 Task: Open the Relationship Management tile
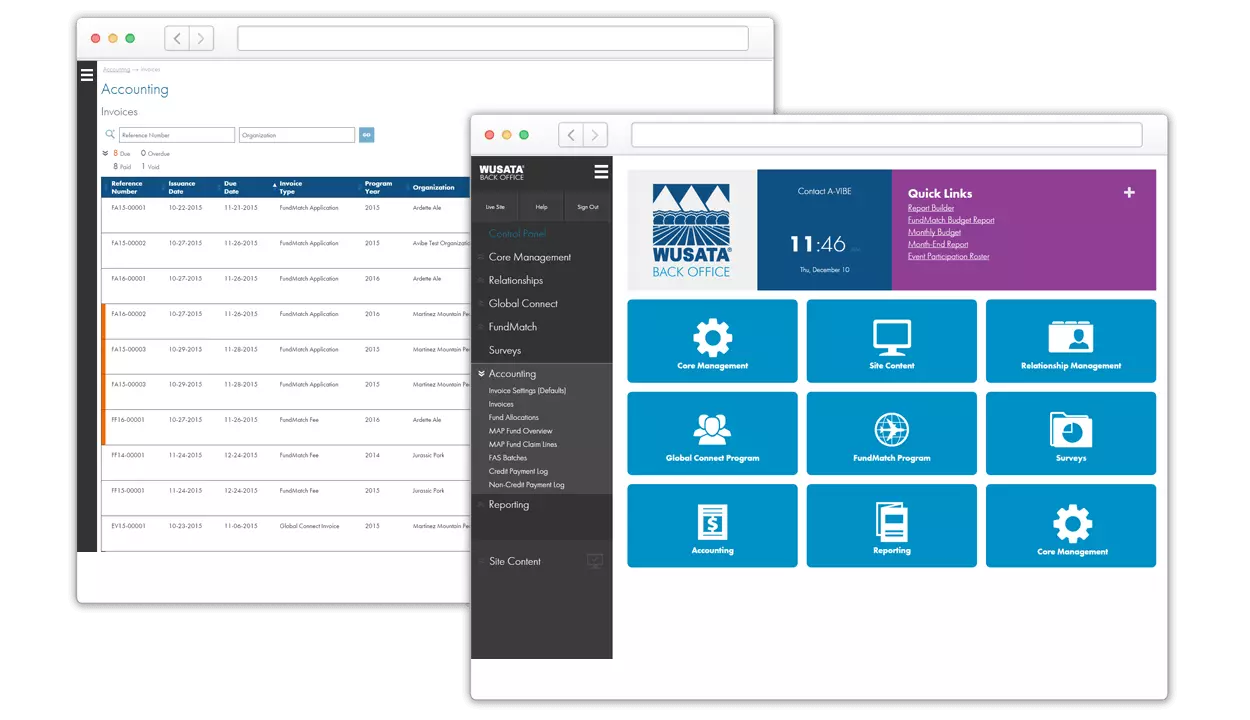click(x=1070, y=341)
